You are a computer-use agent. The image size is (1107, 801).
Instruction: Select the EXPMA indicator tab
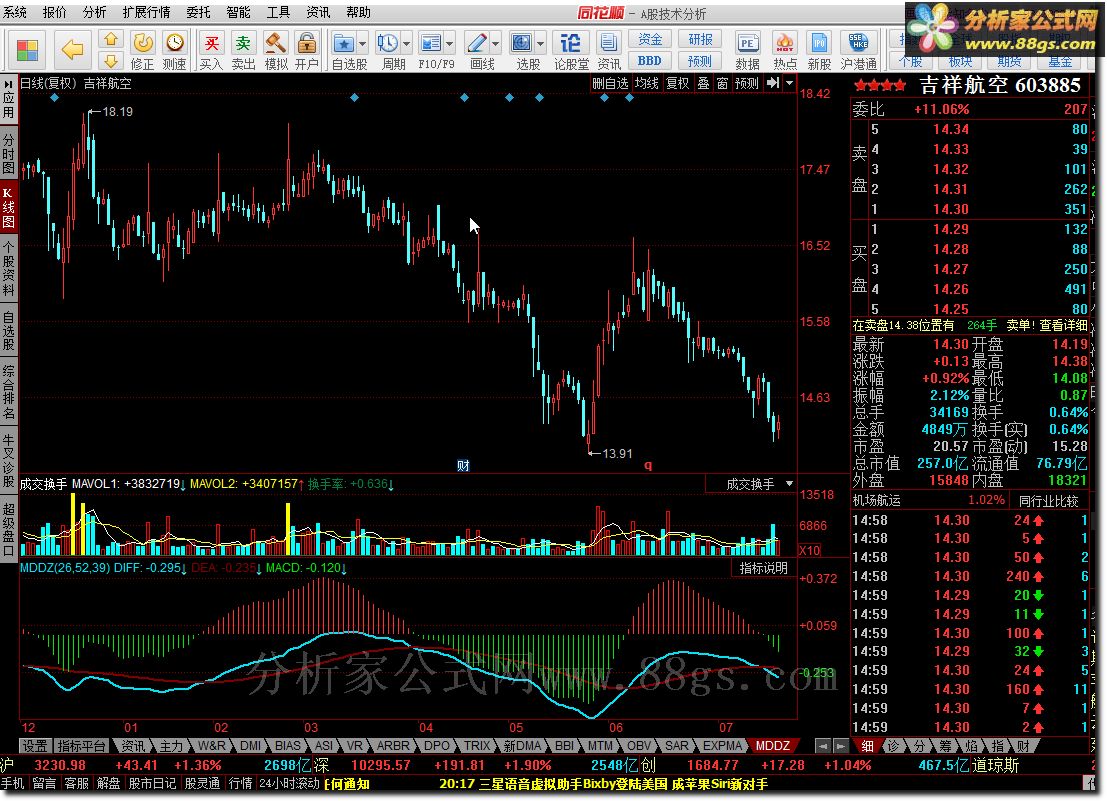coord(722,746)
